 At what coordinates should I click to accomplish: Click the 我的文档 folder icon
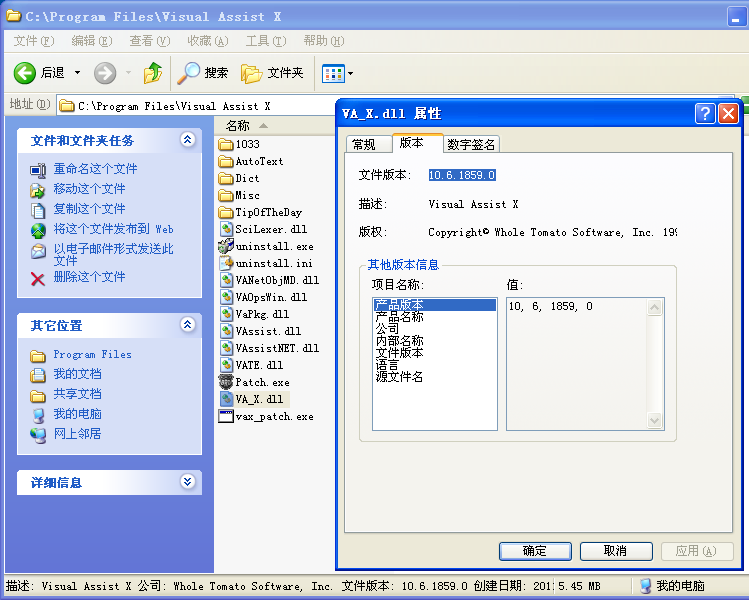(38, 375)
